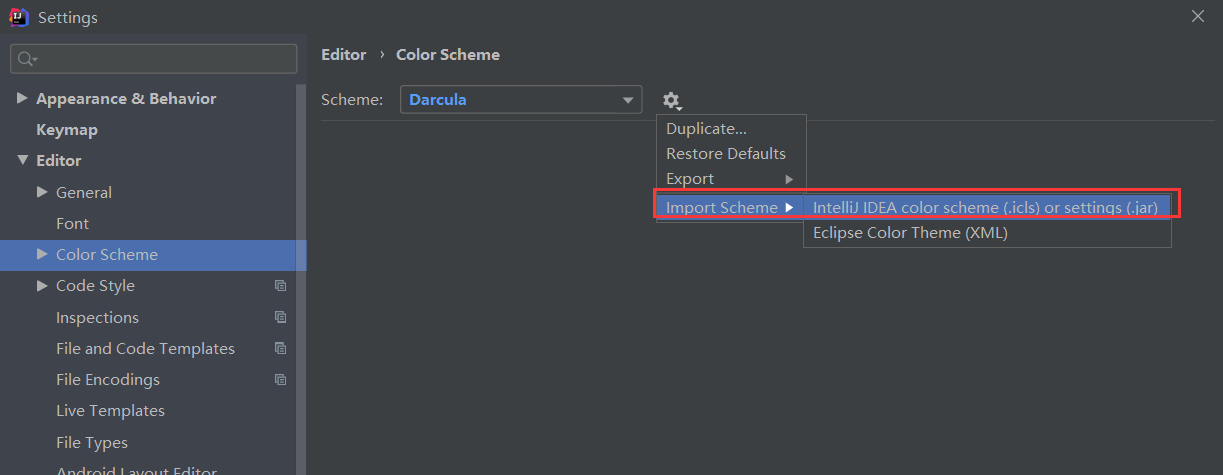
Task: Open the Keymap settings page
Action: (x=67, y=130)
